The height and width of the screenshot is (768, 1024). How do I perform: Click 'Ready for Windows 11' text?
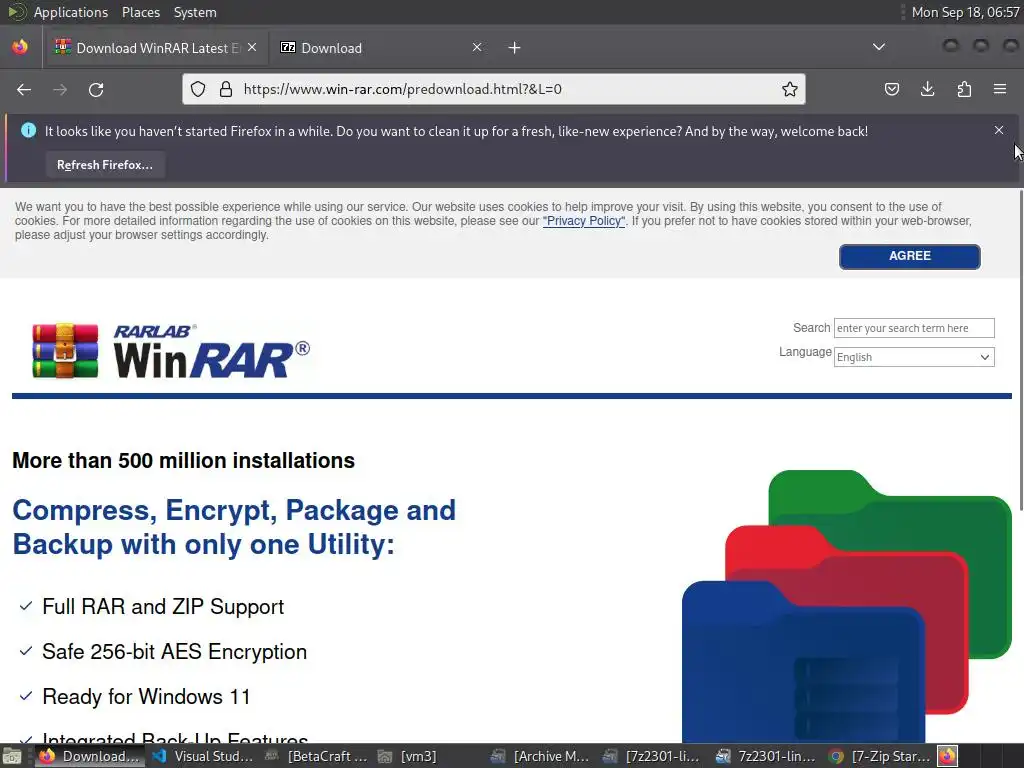pos(146,697)
